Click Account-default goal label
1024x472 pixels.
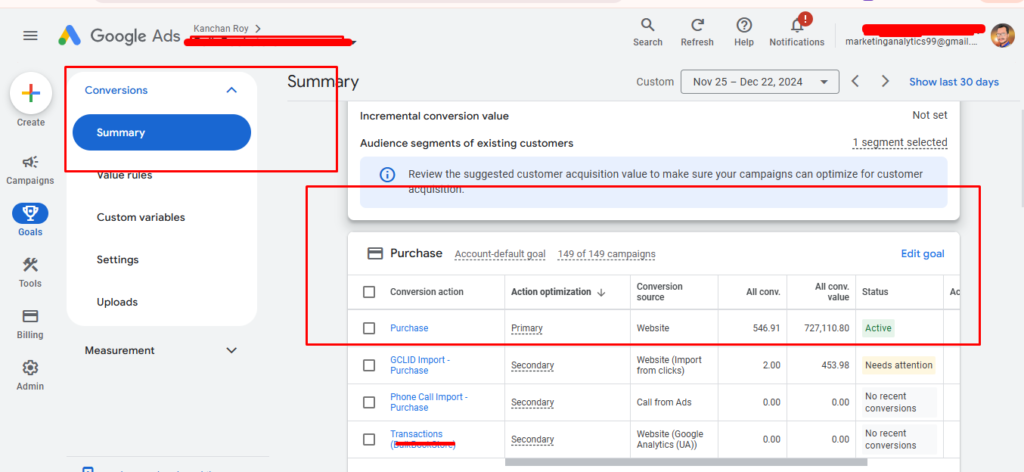tap(500, 254)
